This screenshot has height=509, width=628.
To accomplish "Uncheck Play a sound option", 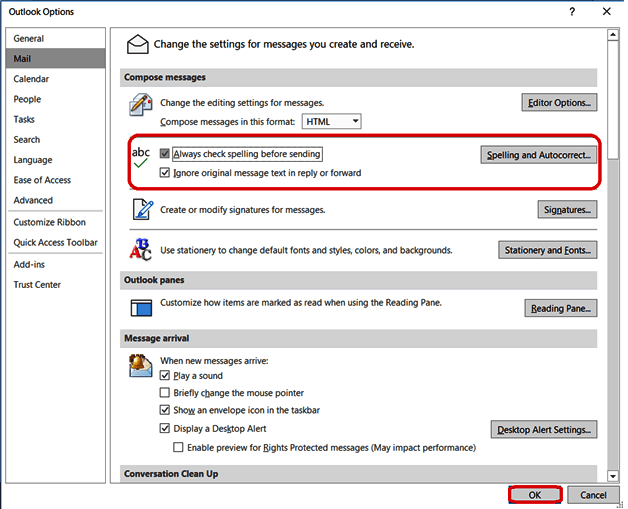I will pos(165,375).
